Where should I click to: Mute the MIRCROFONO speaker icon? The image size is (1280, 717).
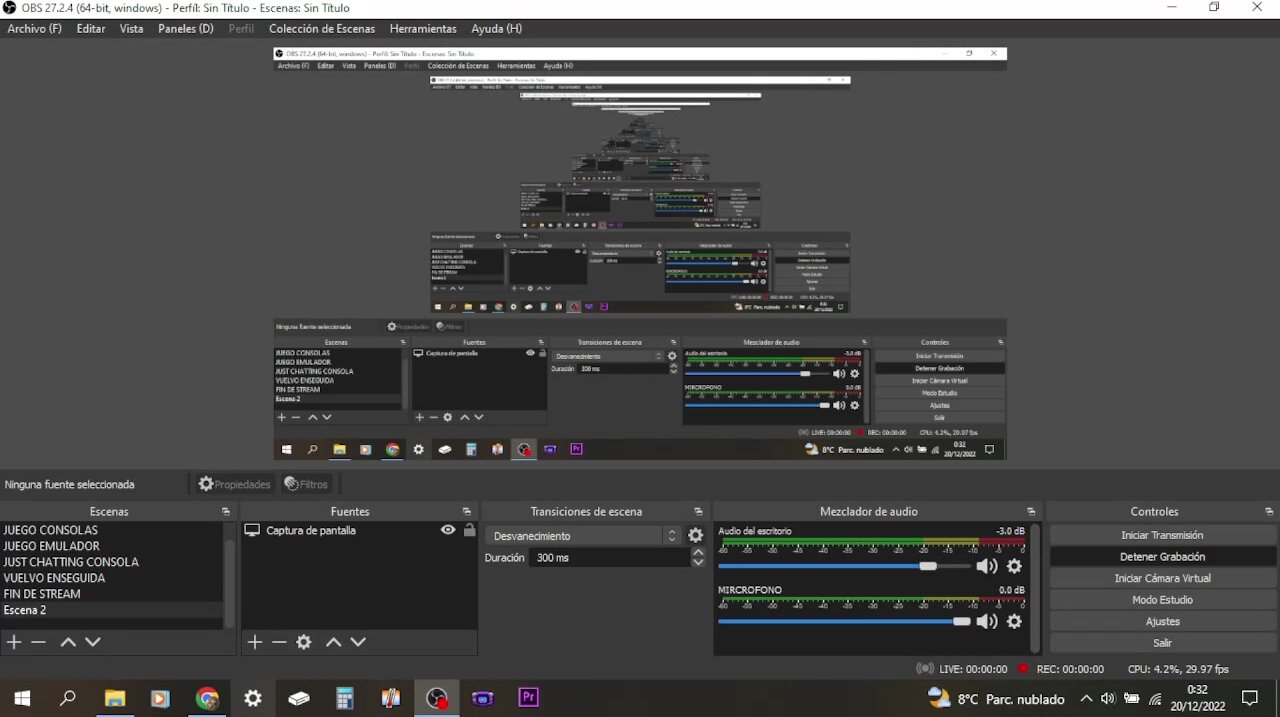987,621
